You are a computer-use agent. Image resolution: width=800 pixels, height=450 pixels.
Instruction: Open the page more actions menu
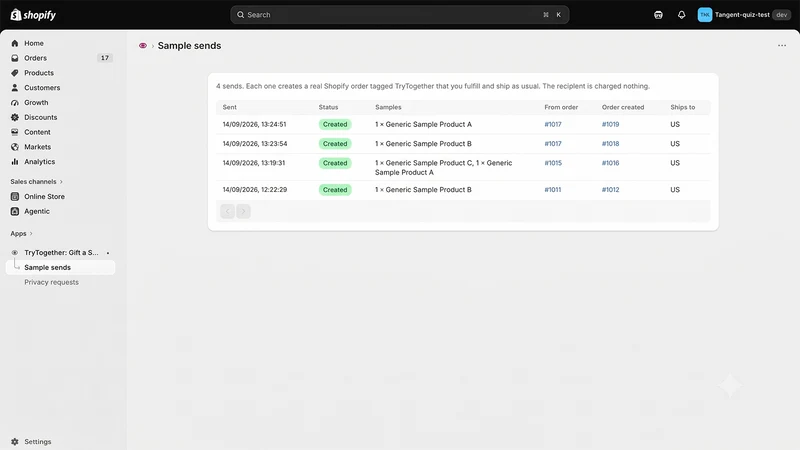pos(782,46)
